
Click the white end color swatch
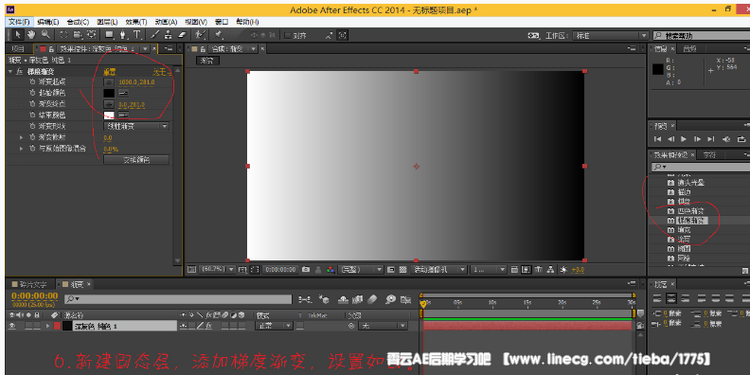coord(109,115)
